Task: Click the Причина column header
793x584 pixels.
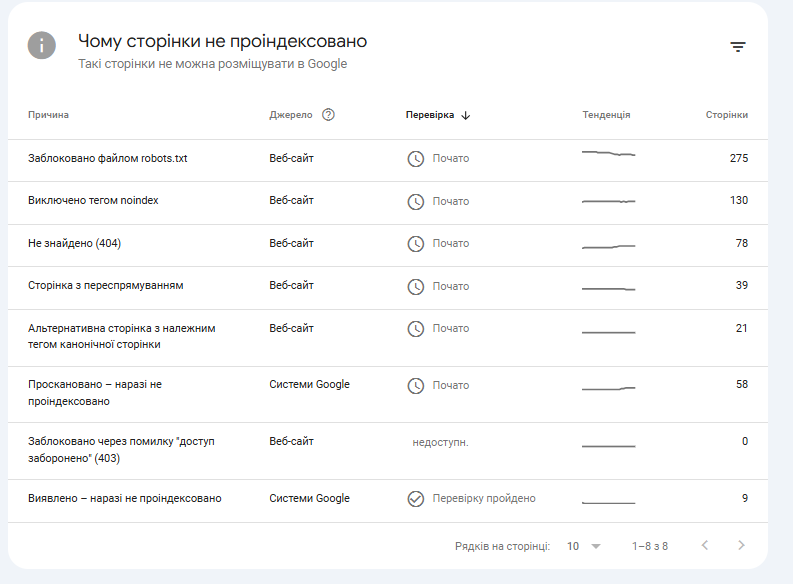Action: click(48, 115)
